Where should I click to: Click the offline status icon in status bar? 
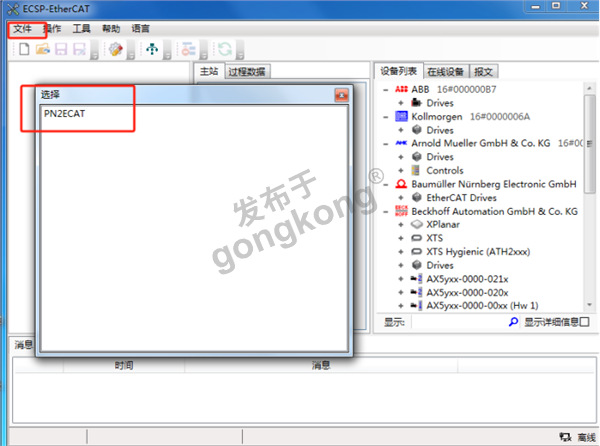[x=566, y=437]
